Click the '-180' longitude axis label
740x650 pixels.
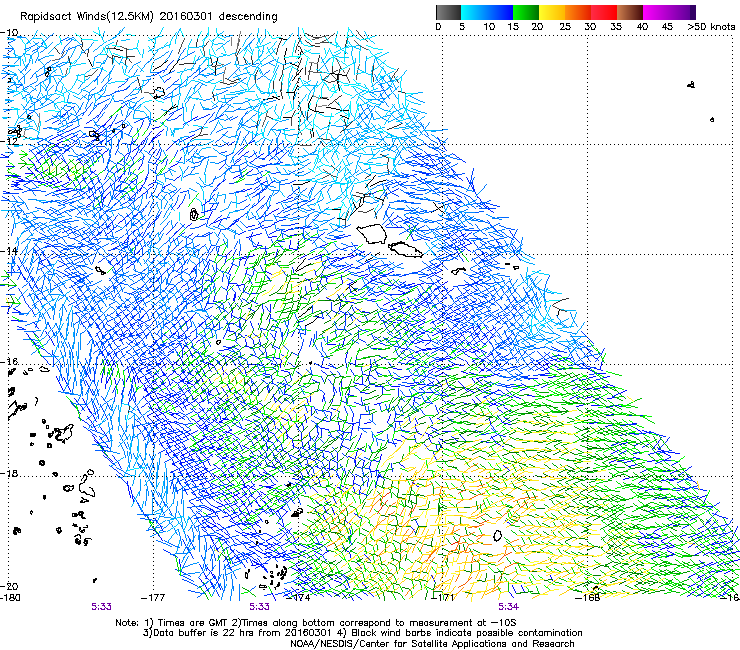(10, 597)
